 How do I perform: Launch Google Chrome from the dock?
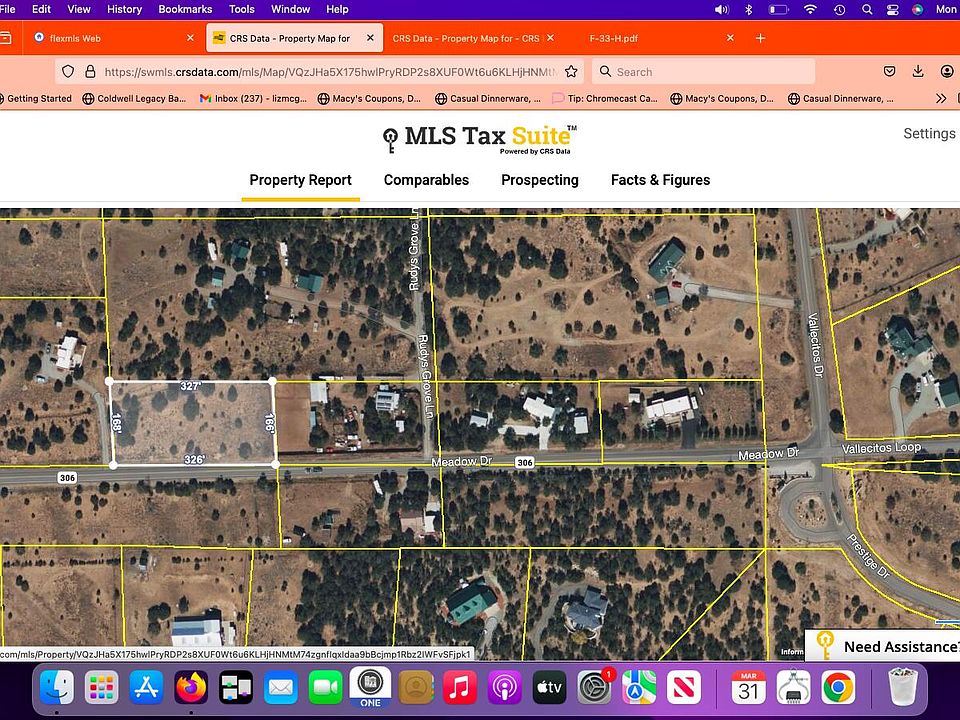tap(838, 687)
